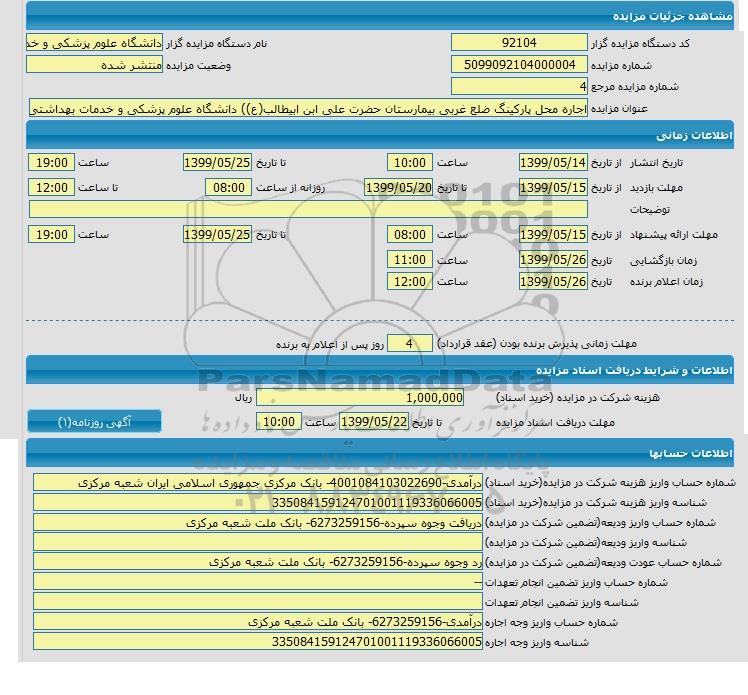Click the label زمان اعلام برنده
This screenshot has height=695, width=748.
pos(666,282)
